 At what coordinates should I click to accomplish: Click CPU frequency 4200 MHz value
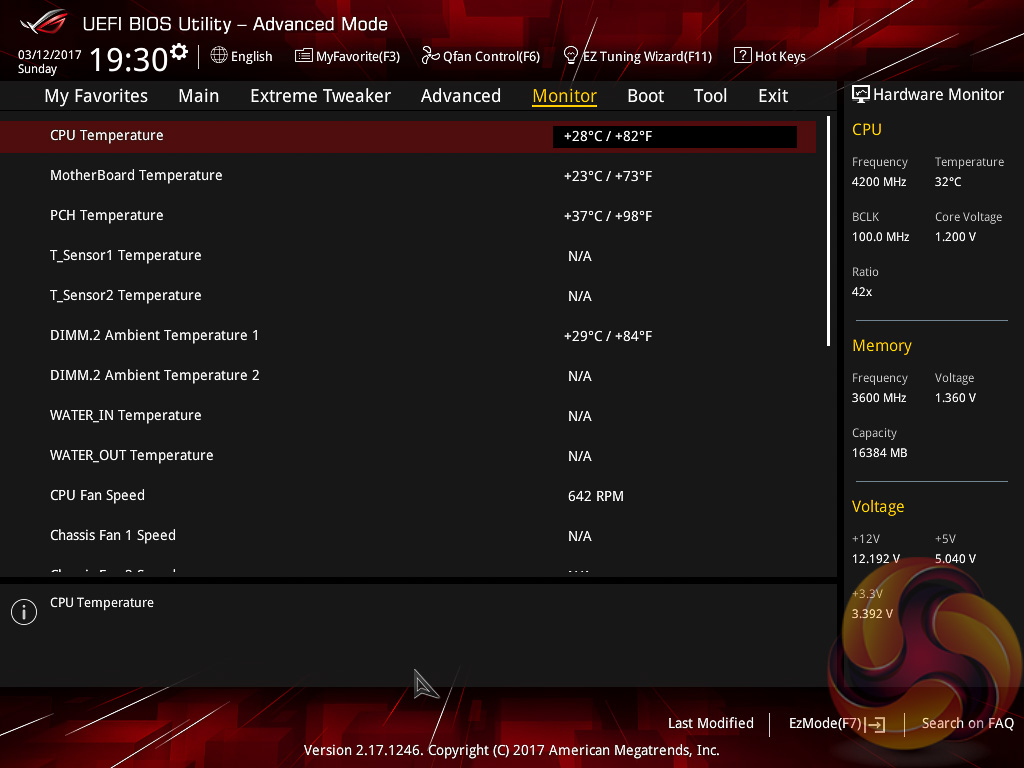click(x=879, y=182)
